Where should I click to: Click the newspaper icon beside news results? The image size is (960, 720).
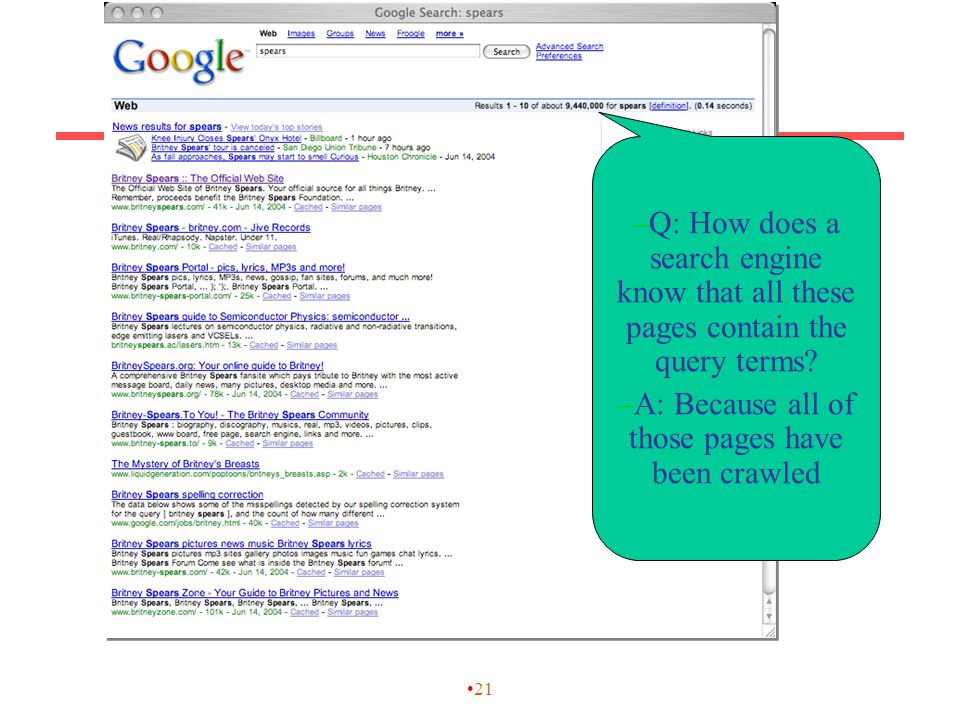(130, 148)
